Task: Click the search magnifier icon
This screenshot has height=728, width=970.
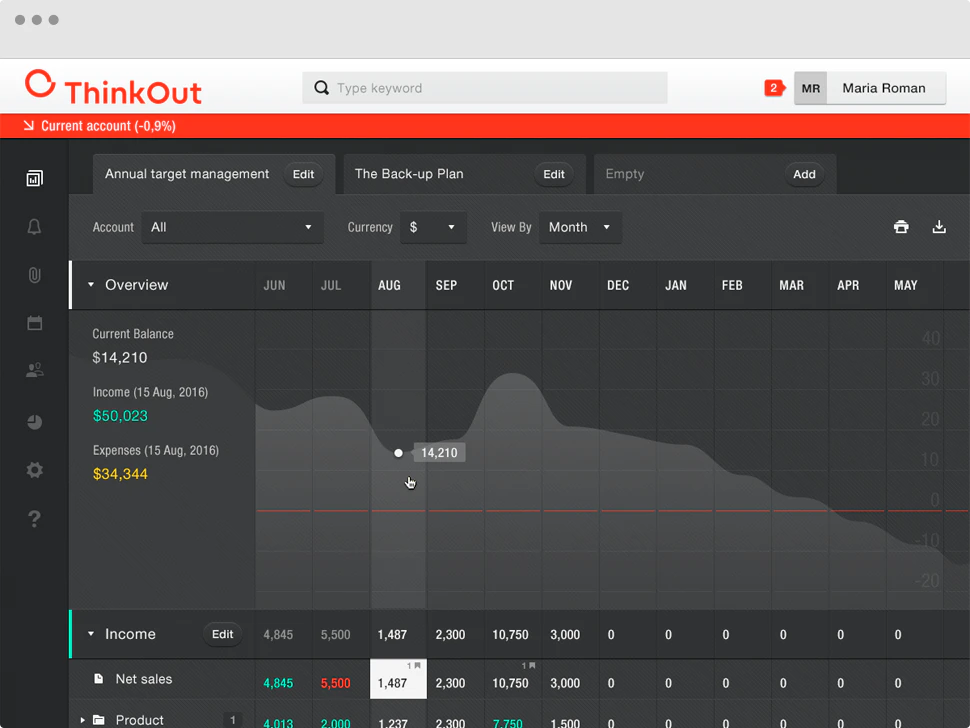Action: 321,88
